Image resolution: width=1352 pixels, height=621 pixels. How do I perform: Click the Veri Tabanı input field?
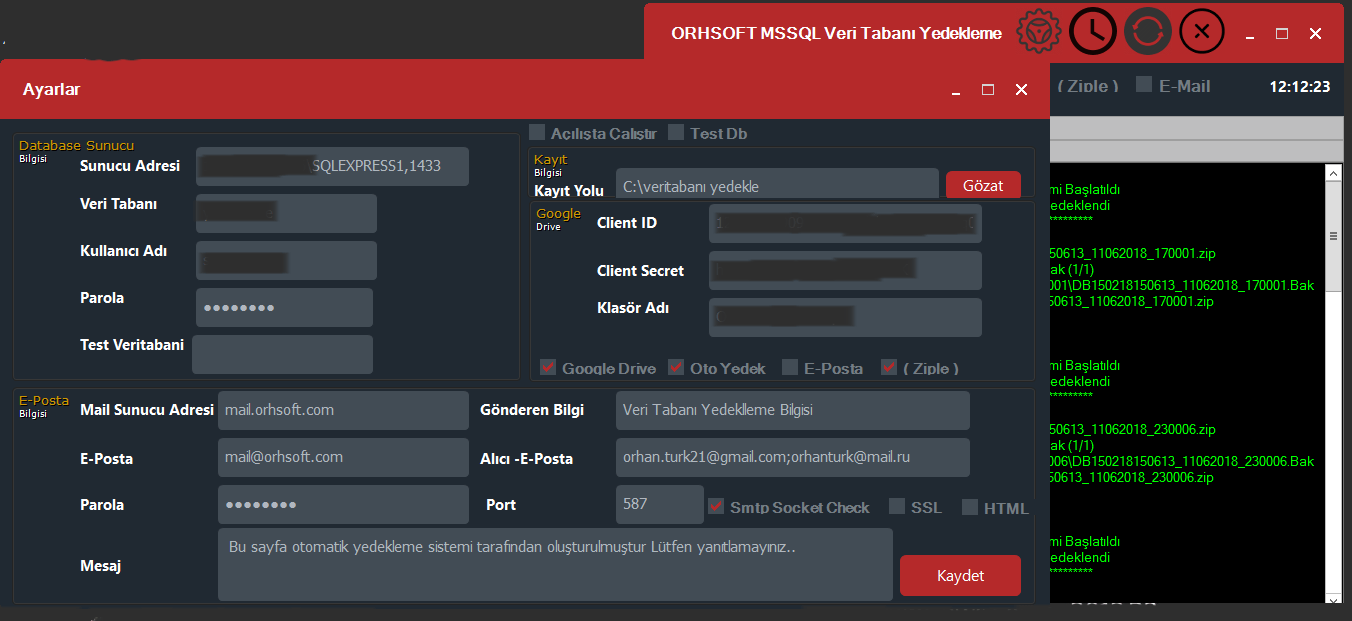(x=286, y=213)
